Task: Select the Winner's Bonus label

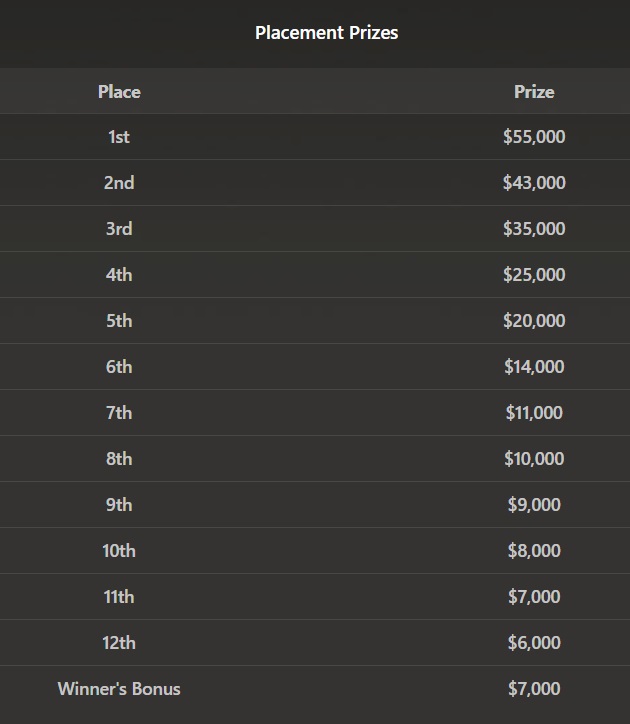Action: coord(119,689)
